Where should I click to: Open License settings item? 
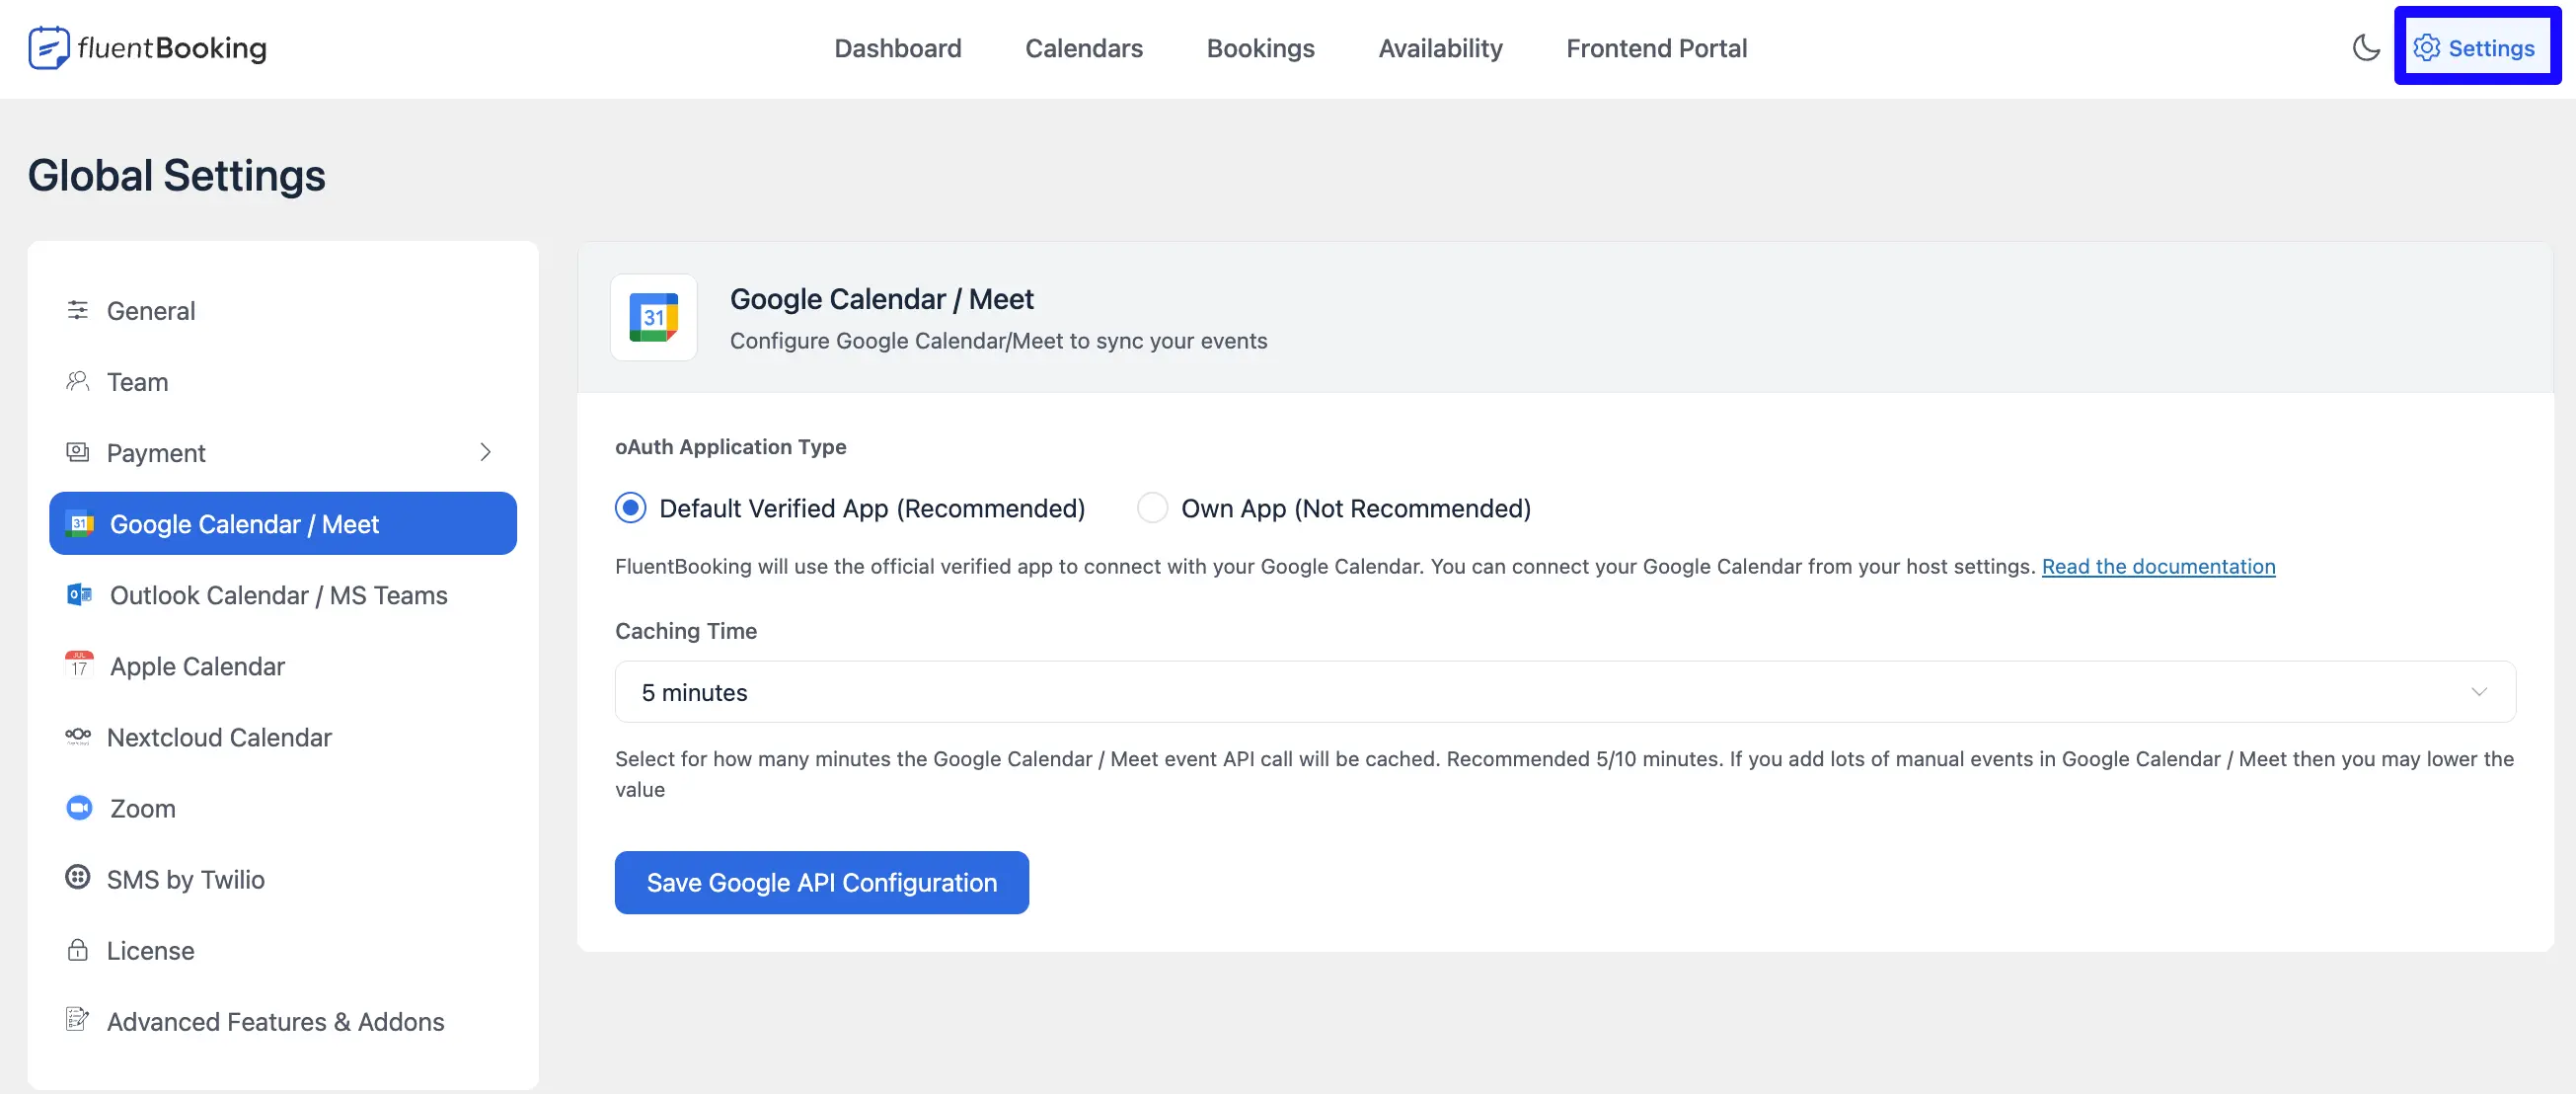(283, 950)
